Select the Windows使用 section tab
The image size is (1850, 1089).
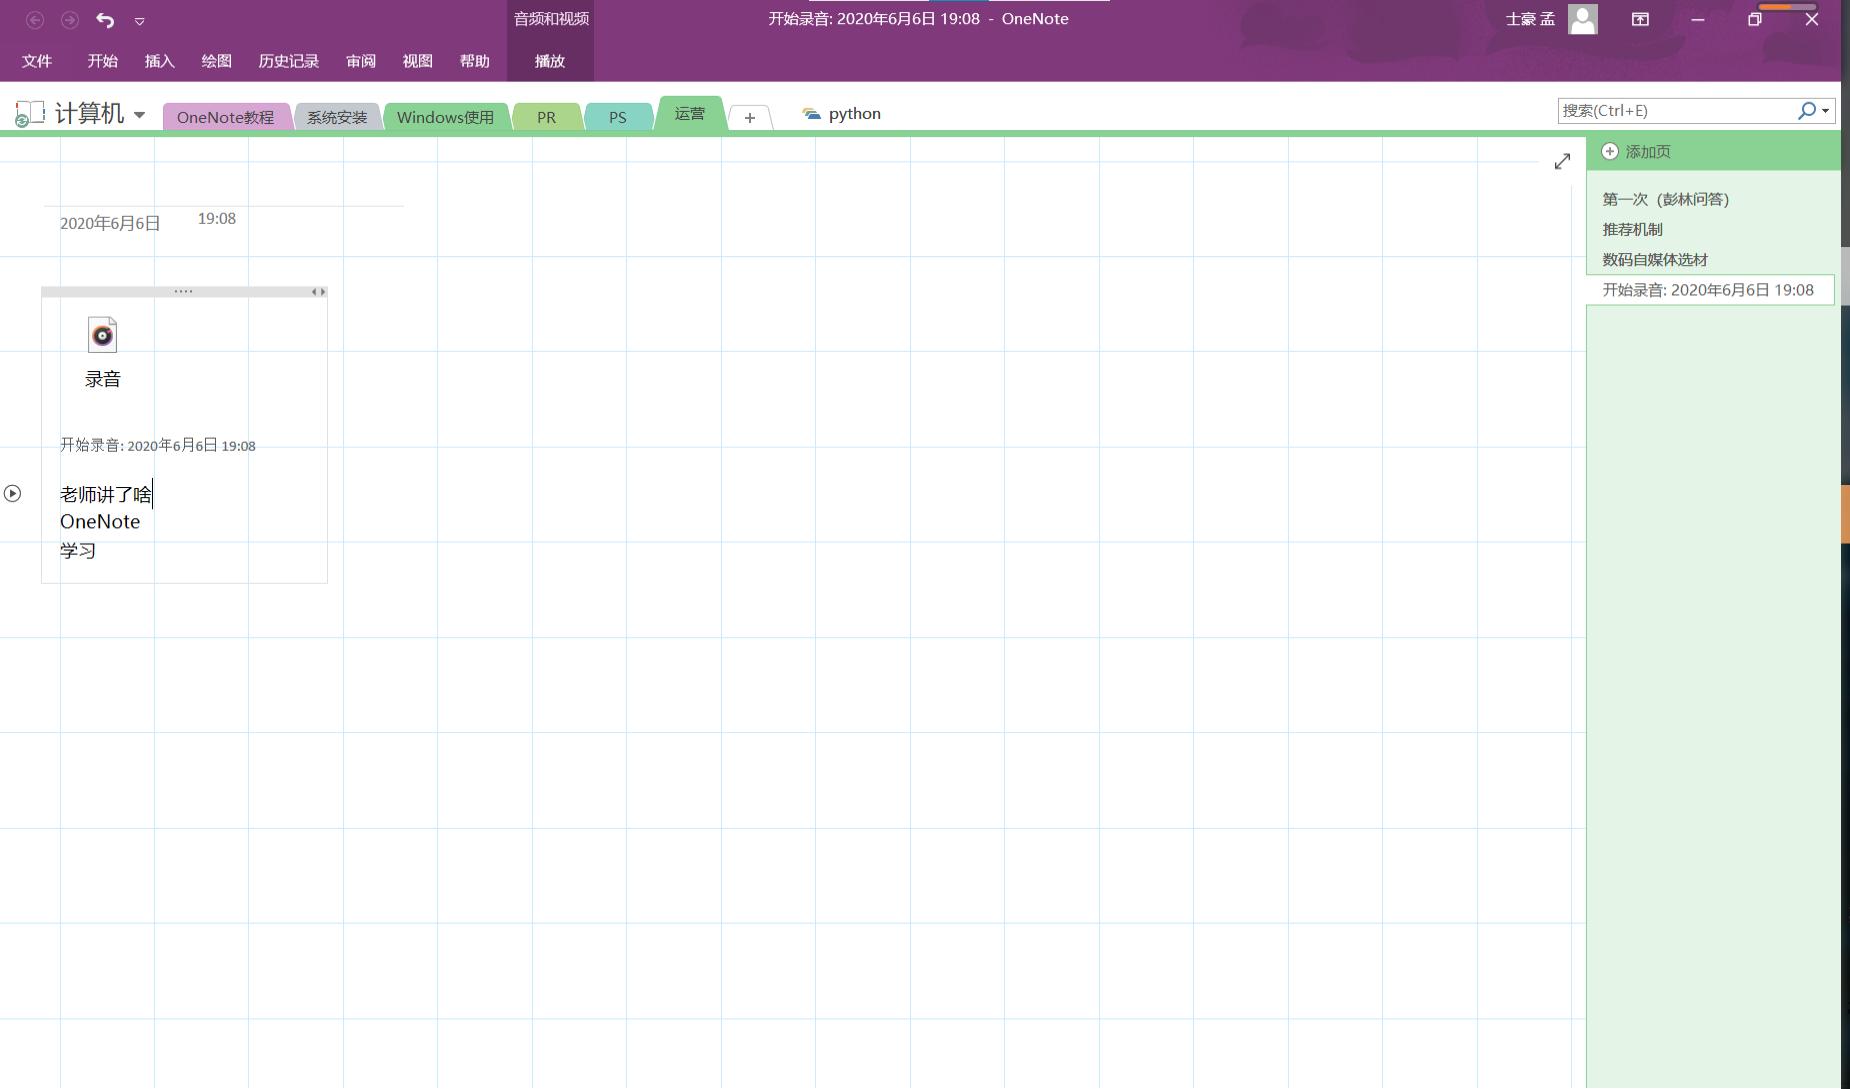(x=445, y=117)
